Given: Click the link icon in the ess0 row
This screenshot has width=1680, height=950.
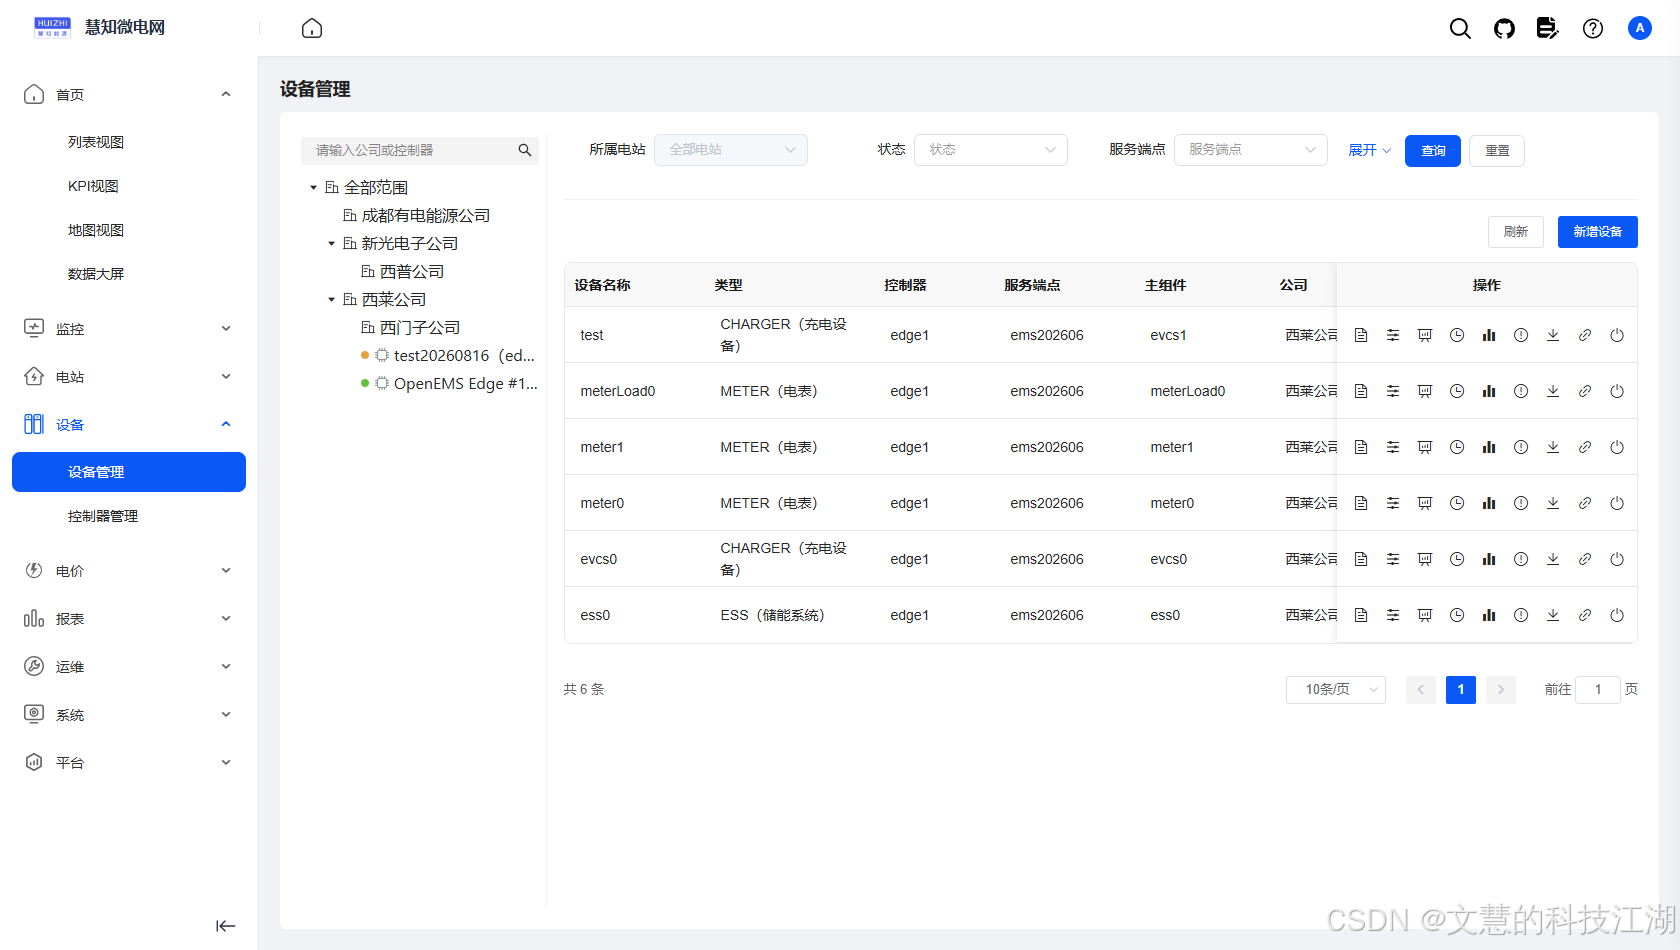Looking at the screenshot, I should pos(1585,615).
